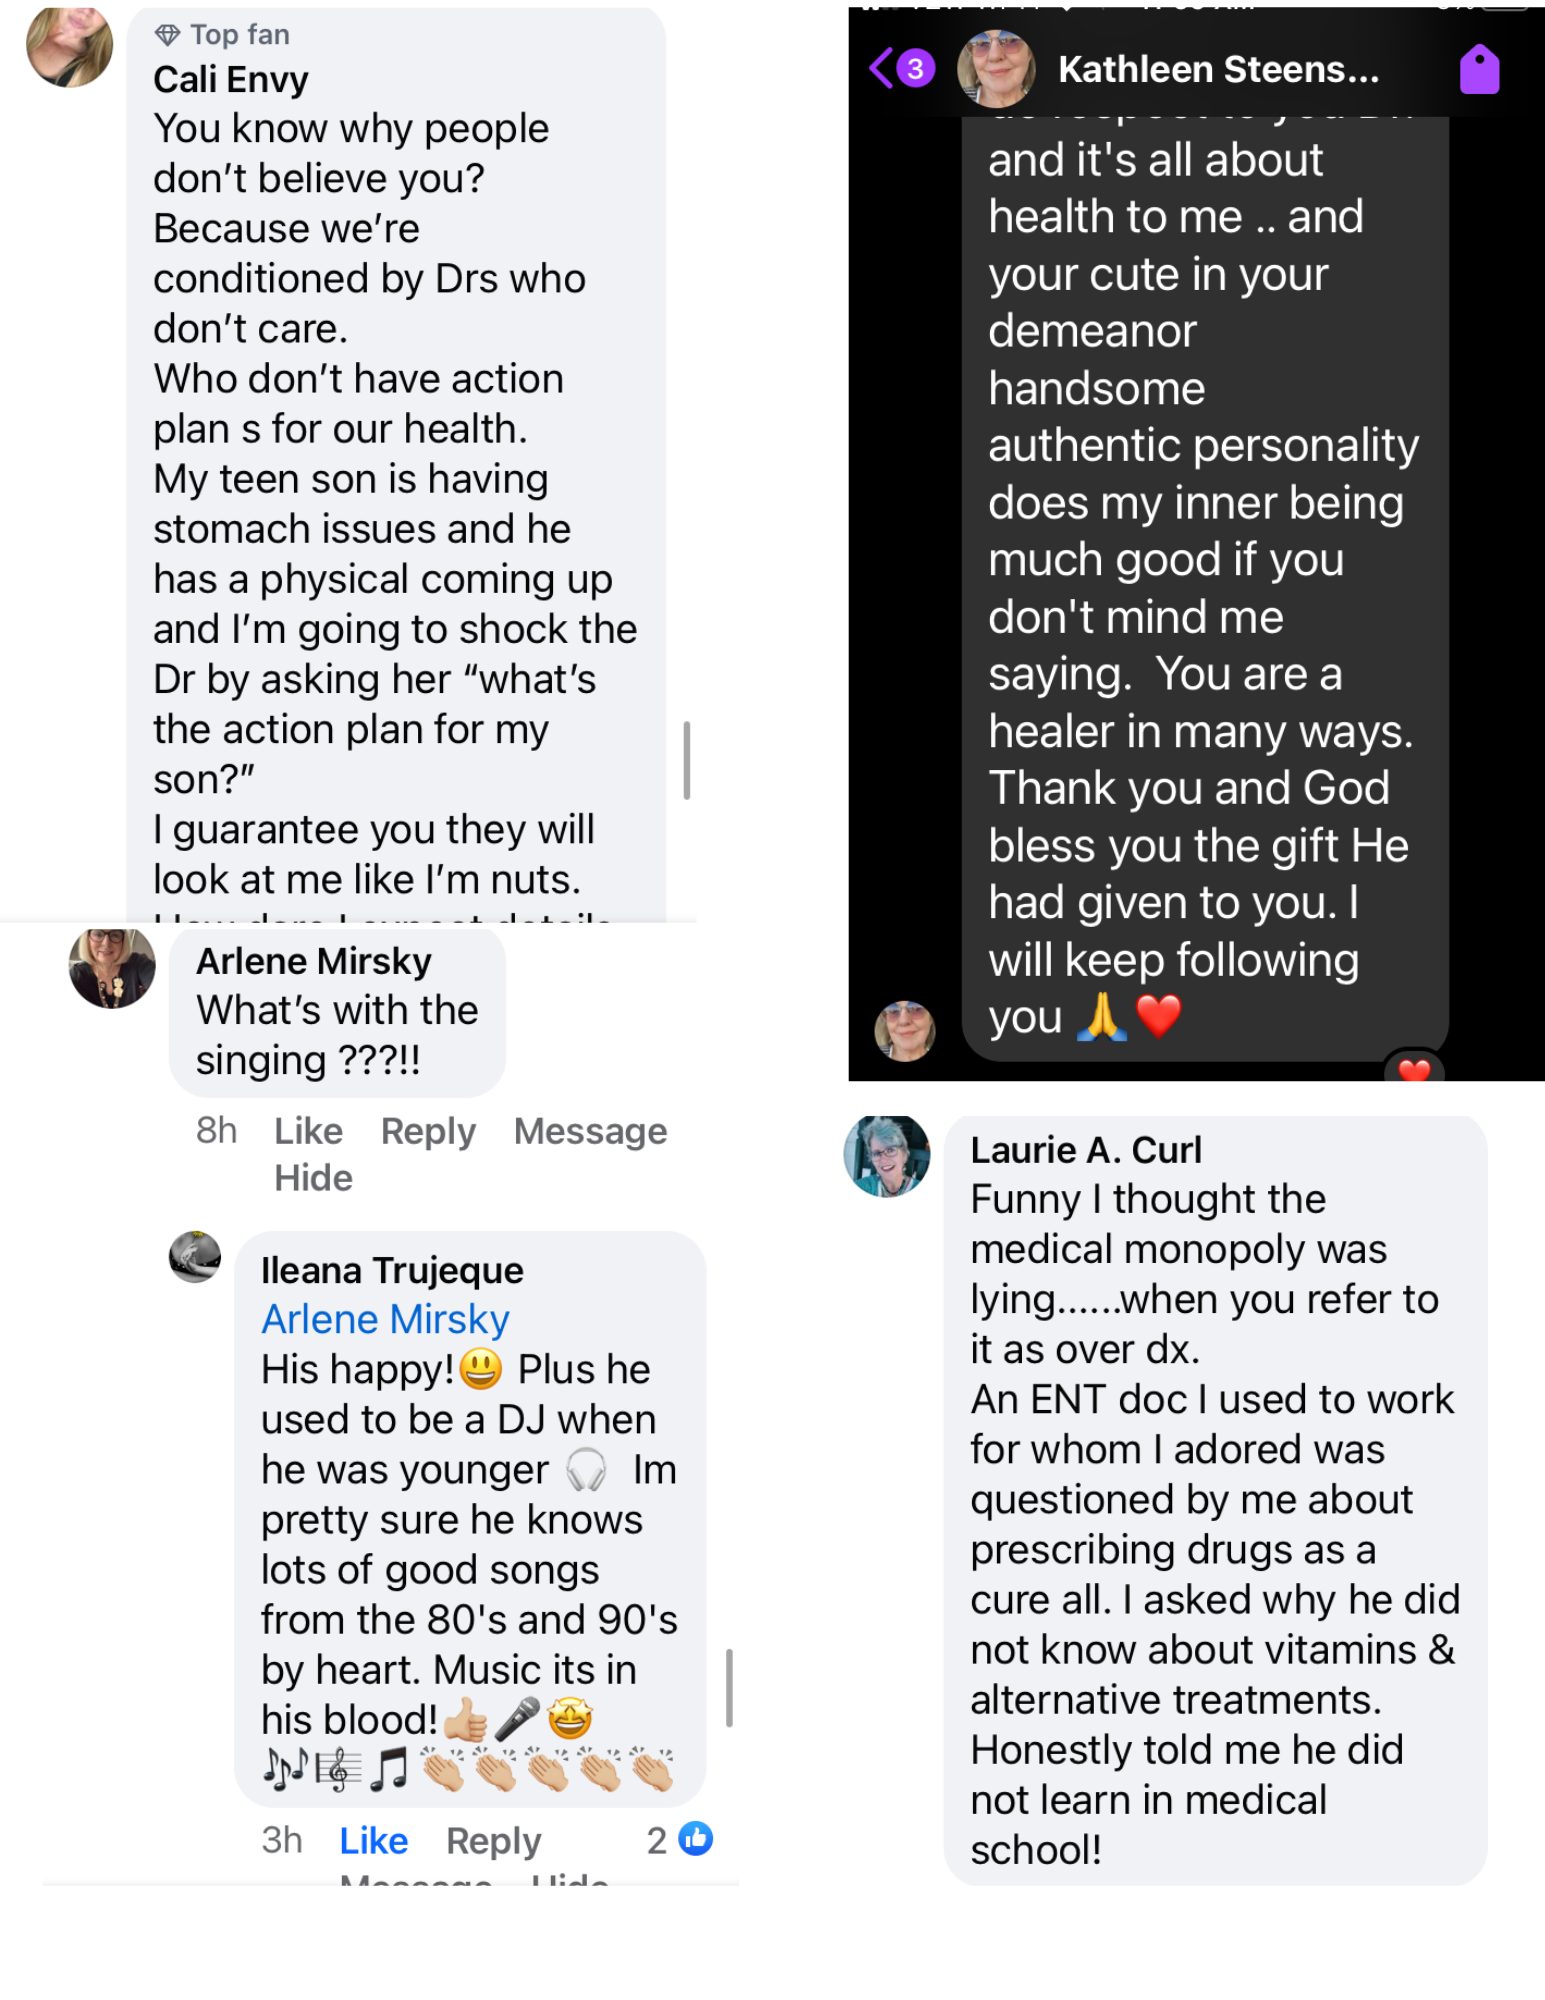
Task: Hide Arlene Mirsky's comment
Action: pos(313,1178)
